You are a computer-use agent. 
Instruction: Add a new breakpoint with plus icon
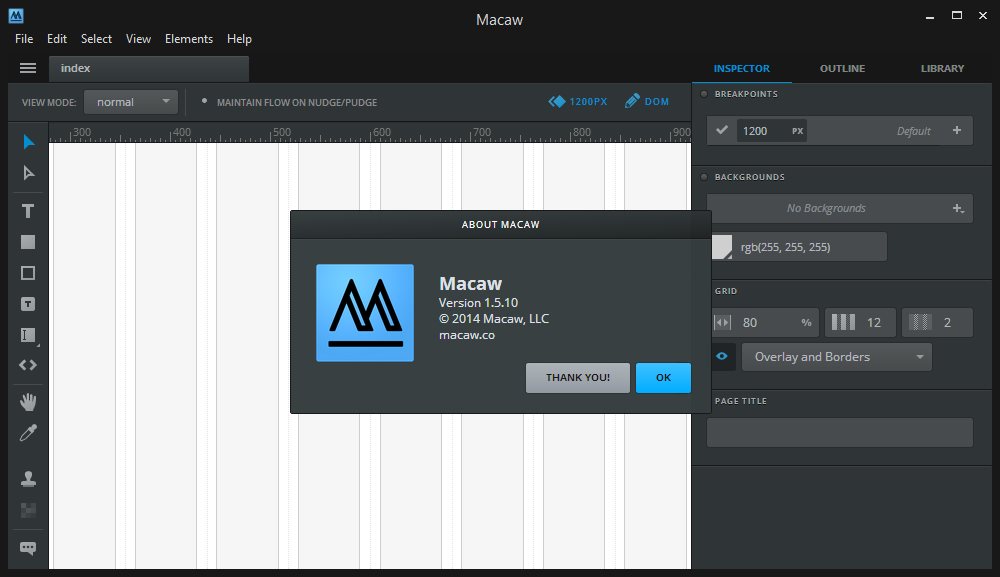click(x=957, y=130)
